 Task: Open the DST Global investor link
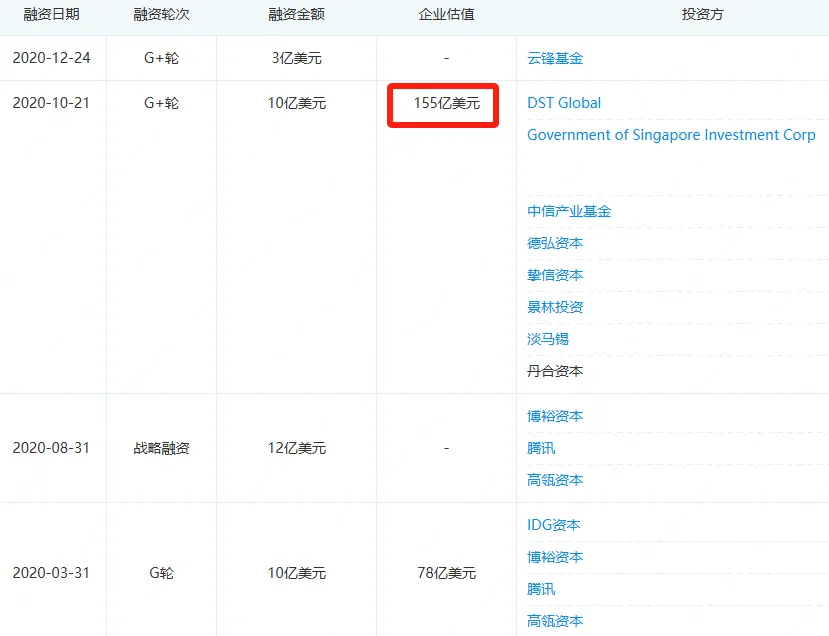(x=564, y=103)
